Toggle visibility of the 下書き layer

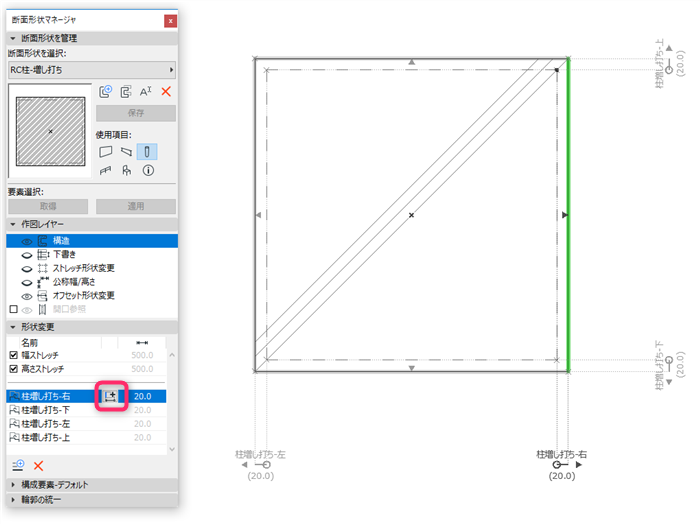27,255
